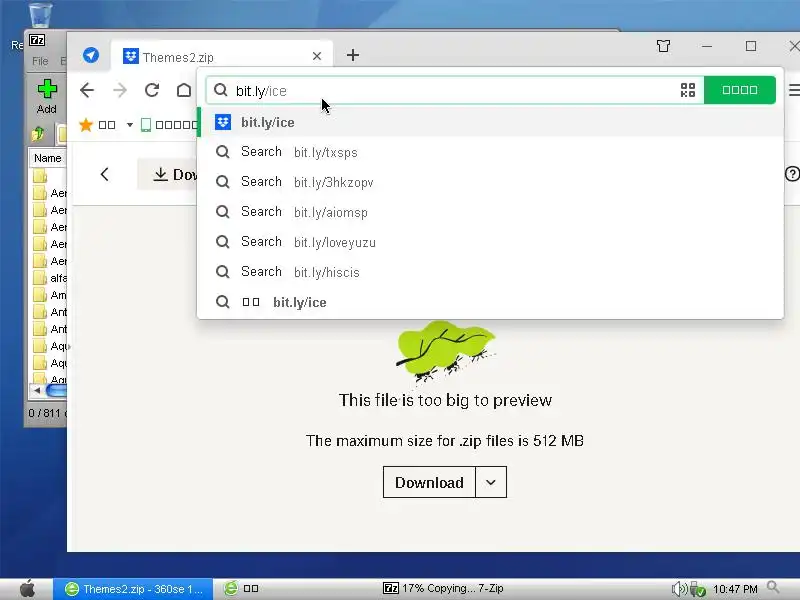
Task: Open the File menu in 7-Zip
Action: pos(40,61)
